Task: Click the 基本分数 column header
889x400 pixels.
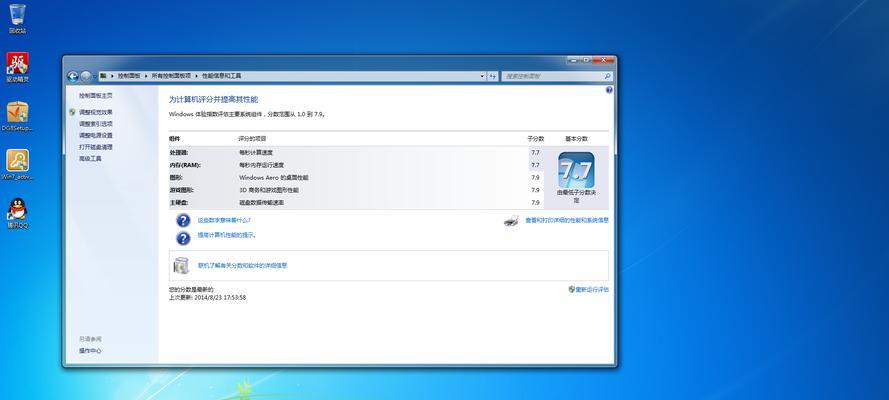Action: pos(577,139)
